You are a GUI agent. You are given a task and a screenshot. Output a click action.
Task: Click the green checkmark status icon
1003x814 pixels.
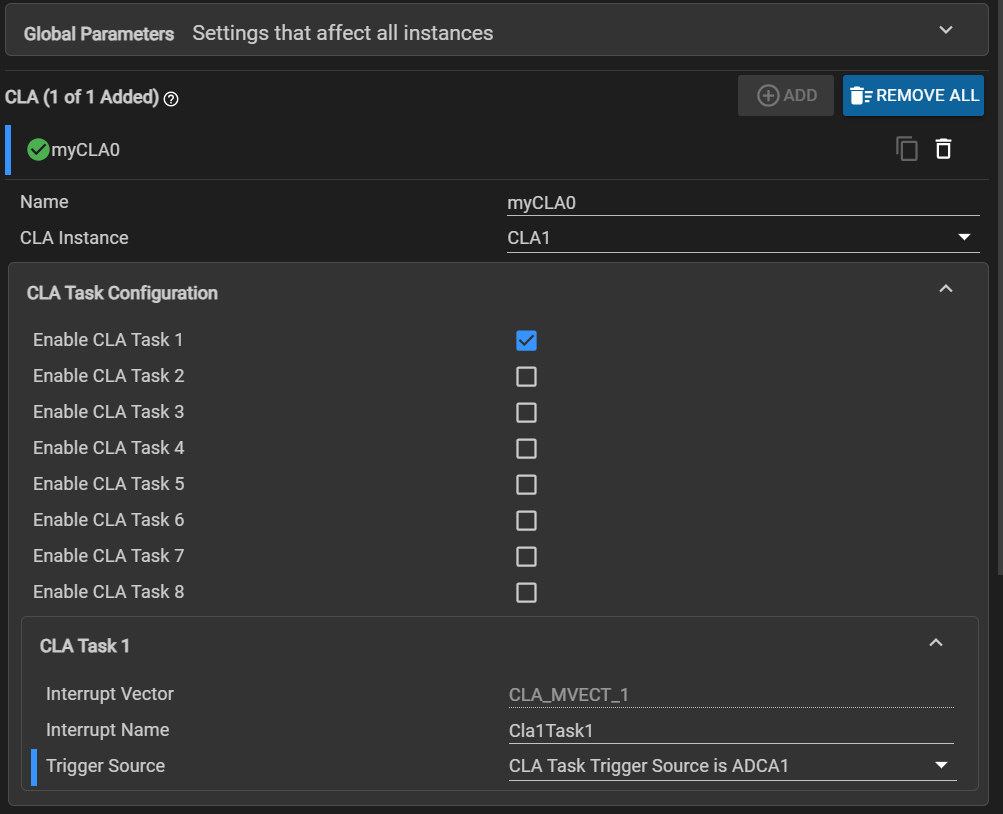(x=38, y=150)
